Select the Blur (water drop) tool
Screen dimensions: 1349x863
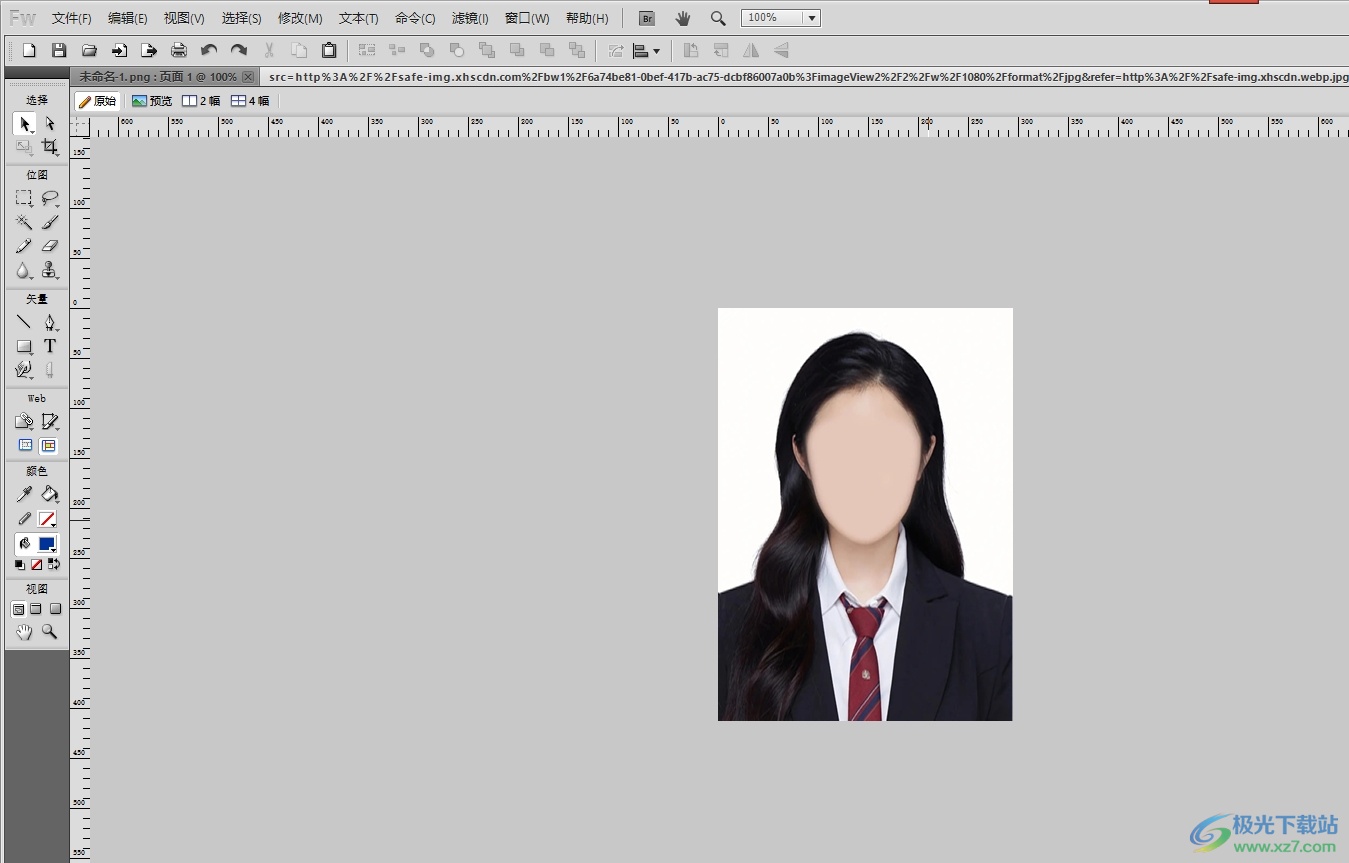tap(25, 270)
